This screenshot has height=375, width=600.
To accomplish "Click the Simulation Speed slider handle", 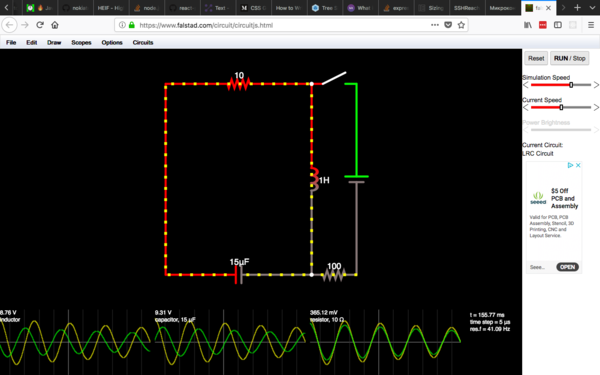I will point(571,85).
